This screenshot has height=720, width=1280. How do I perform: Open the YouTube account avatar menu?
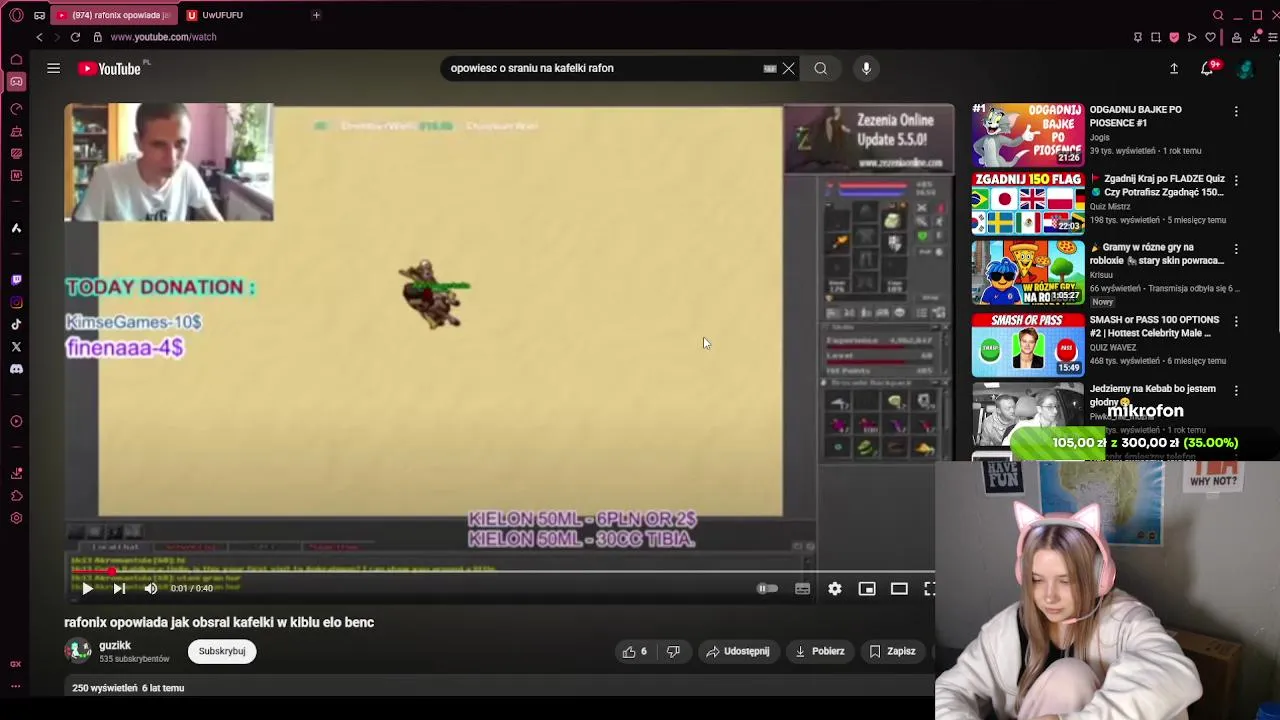tap(1245, 68)
